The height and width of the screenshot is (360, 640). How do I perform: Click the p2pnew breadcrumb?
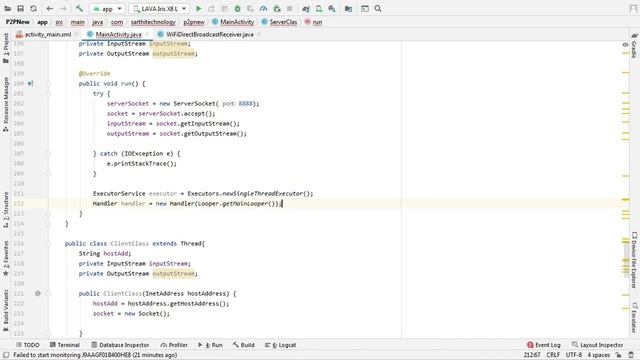194,22
